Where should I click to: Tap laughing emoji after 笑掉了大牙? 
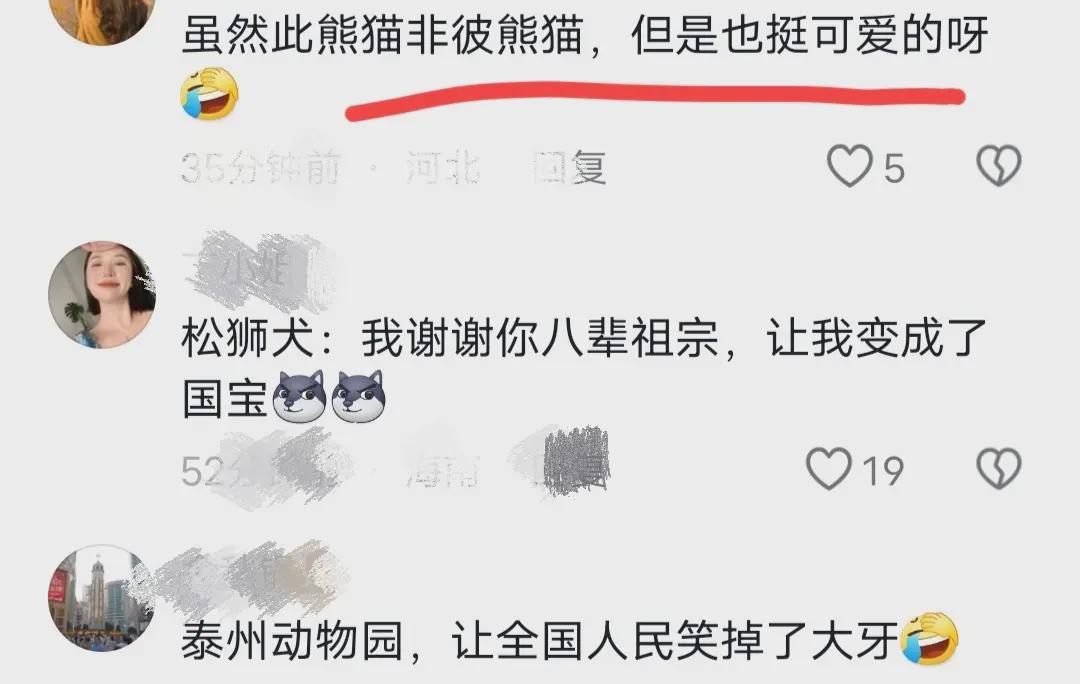[929, 638]
